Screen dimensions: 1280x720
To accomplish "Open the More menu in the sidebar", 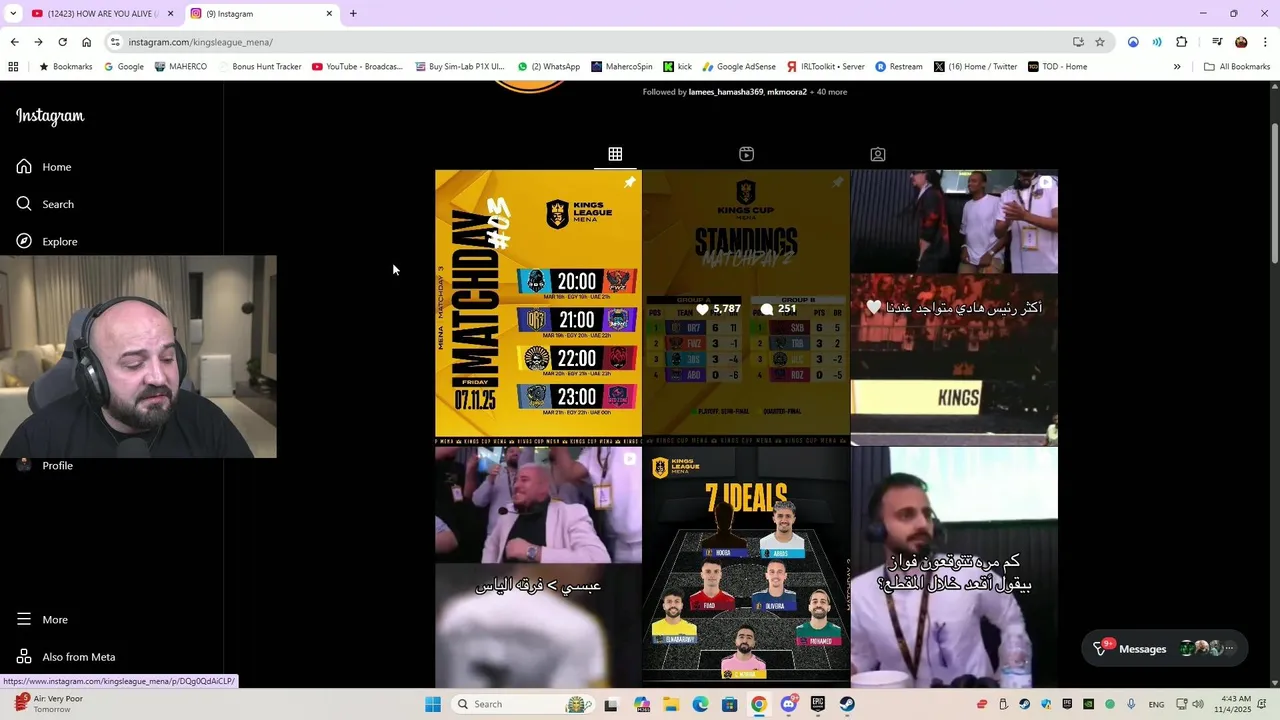I will click(x=42, y=620).
